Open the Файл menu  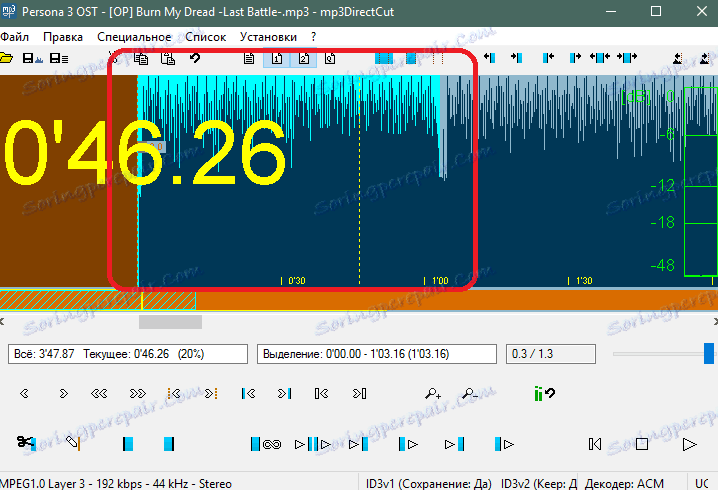[14, 37]
